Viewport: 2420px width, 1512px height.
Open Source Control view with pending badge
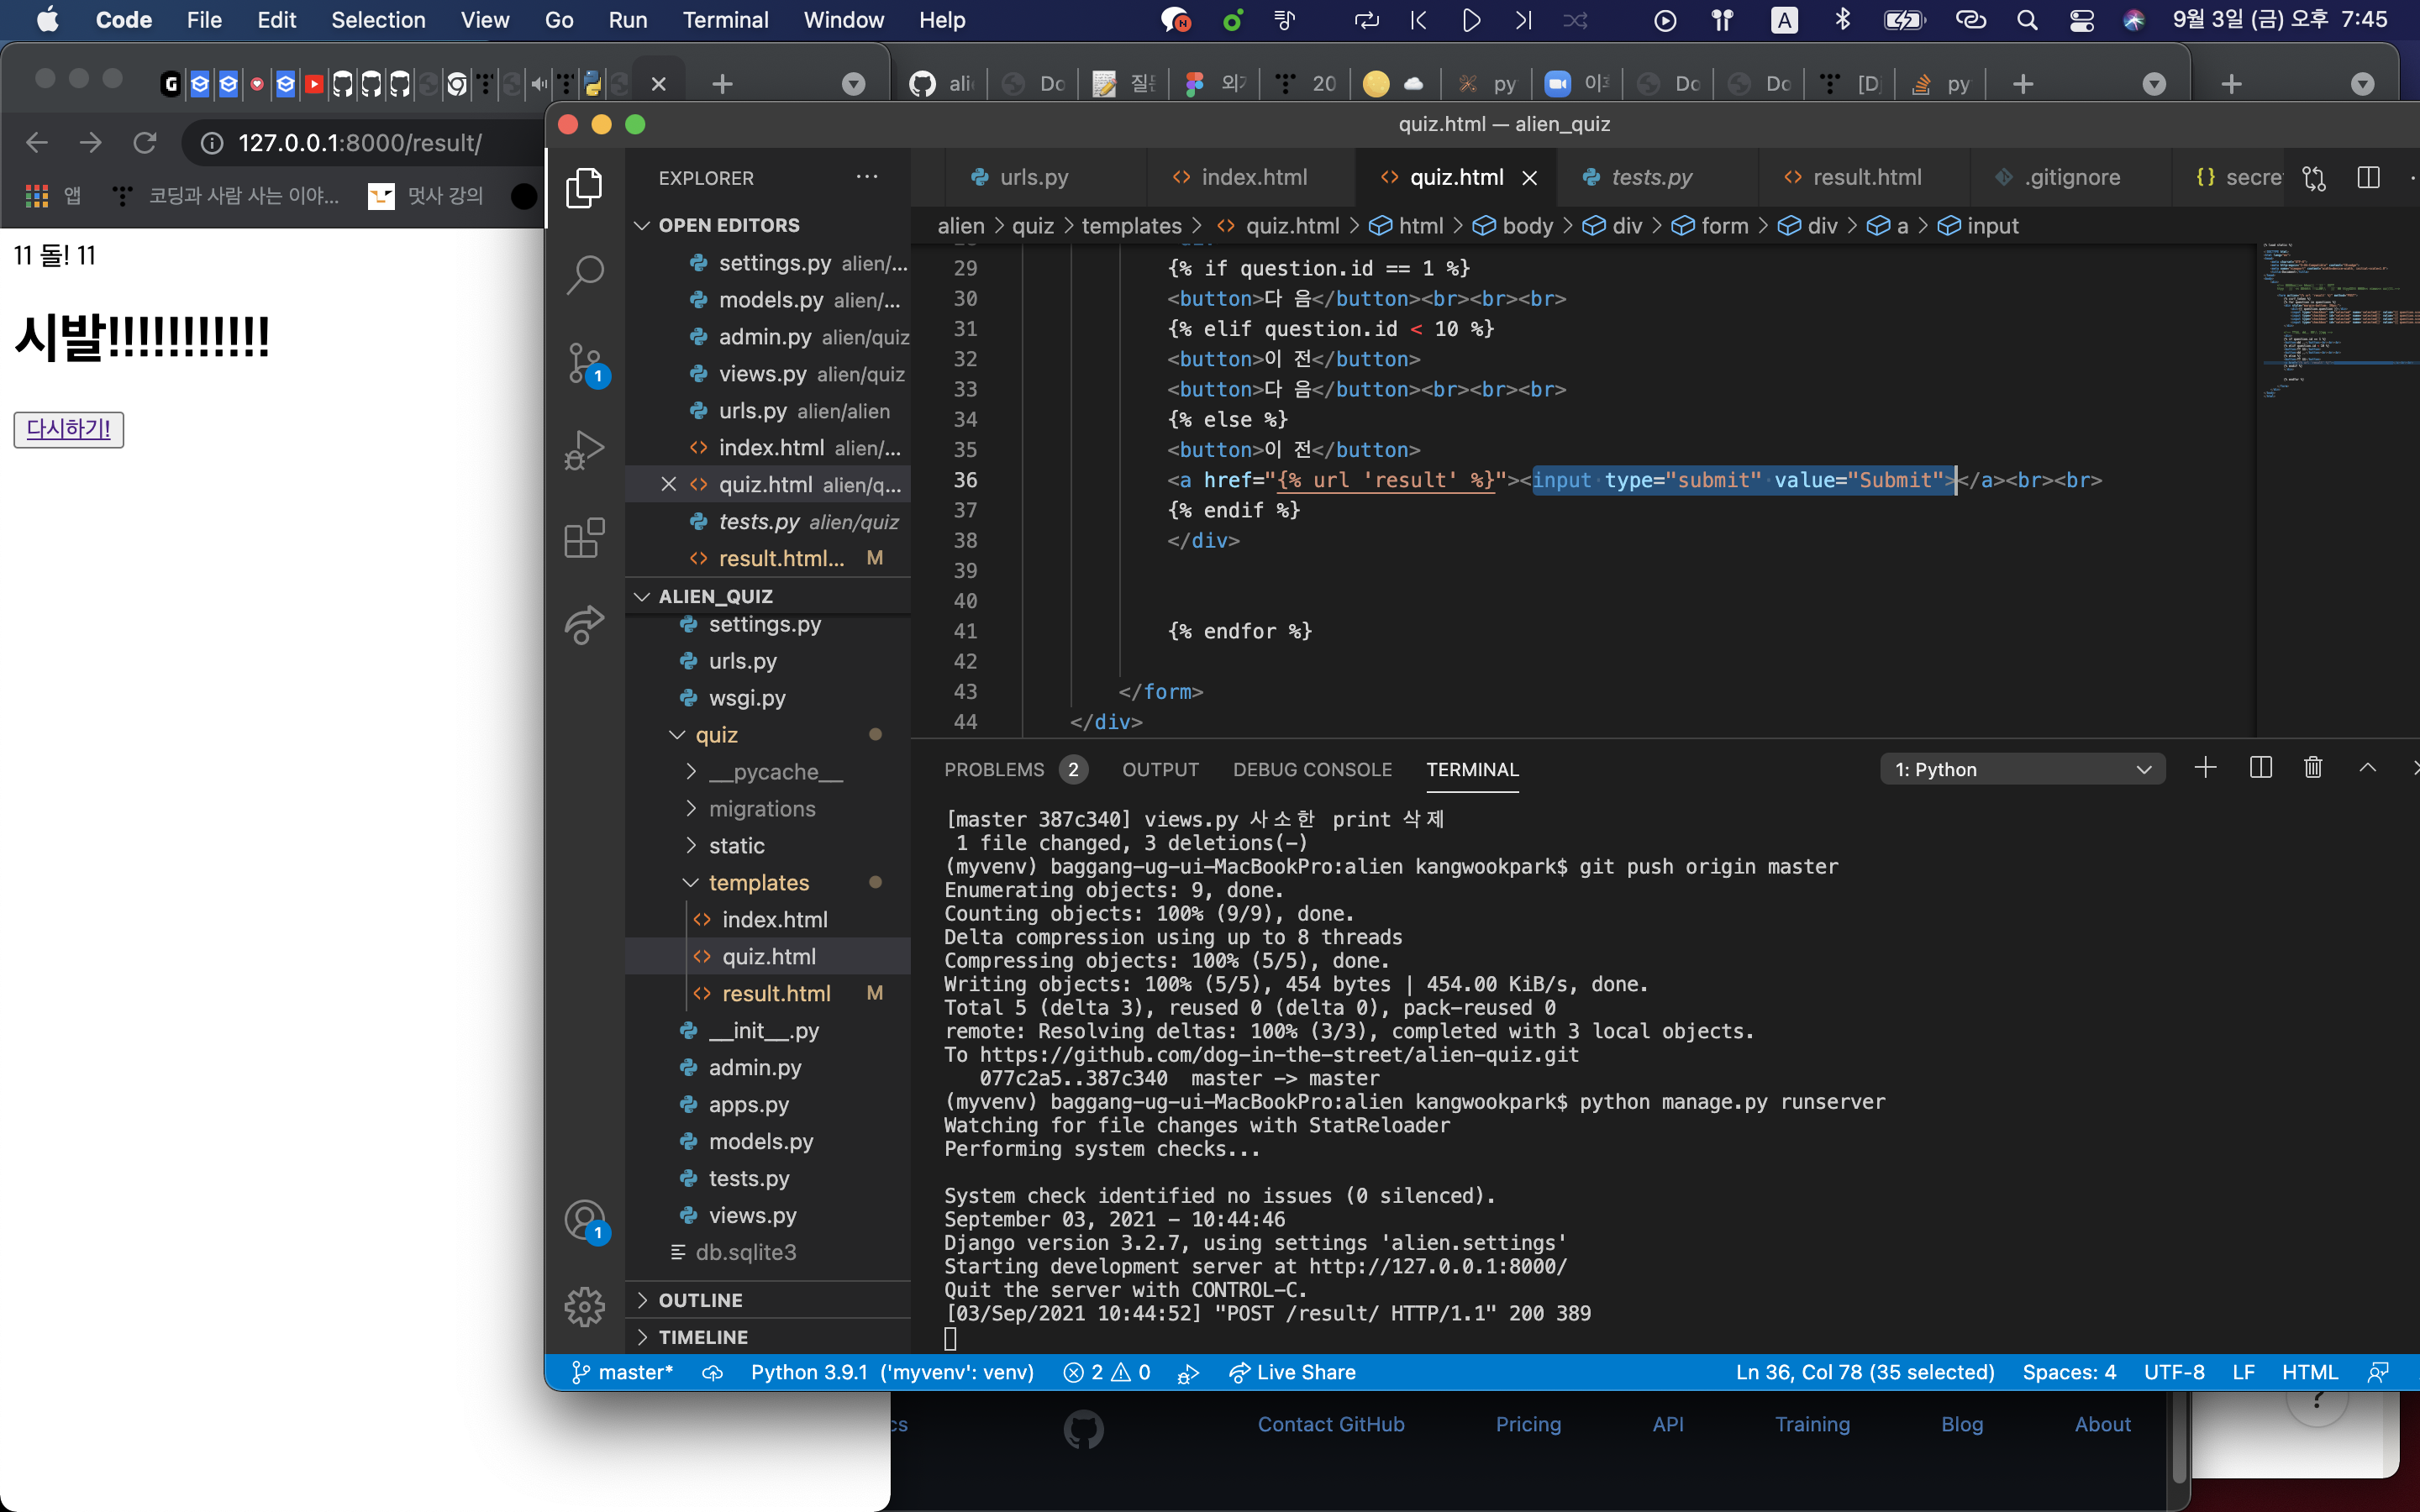(x=585, y=363)
